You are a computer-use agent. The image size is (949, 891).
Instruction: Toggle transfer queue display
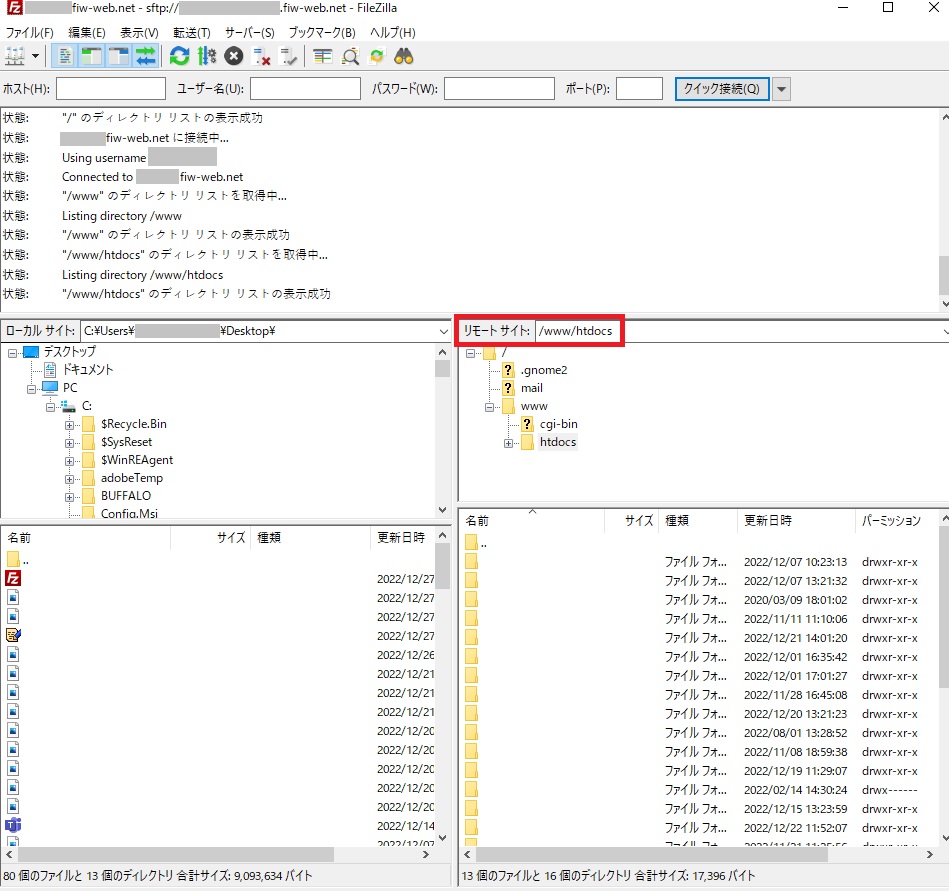(146, 57)
